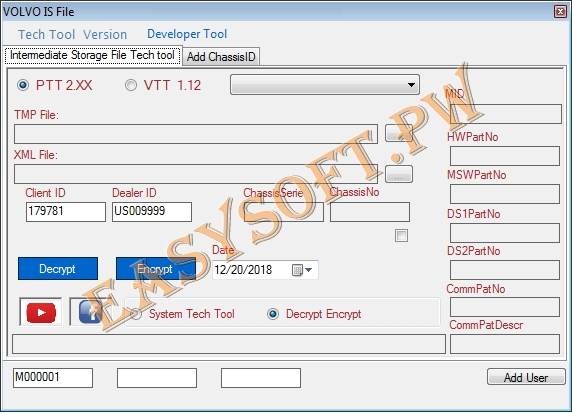Click the HWPartNo input field

point(505,156)
